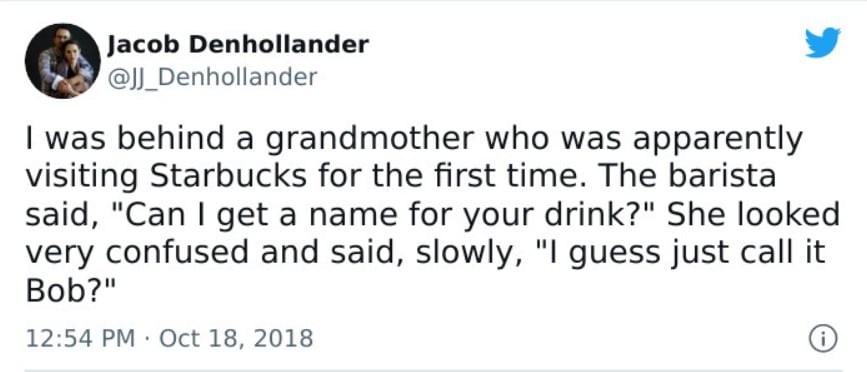This screenshot has height=372, width=867.
Task: Open Jacob Denhollander's profile picture
Action: click(62, 61)
